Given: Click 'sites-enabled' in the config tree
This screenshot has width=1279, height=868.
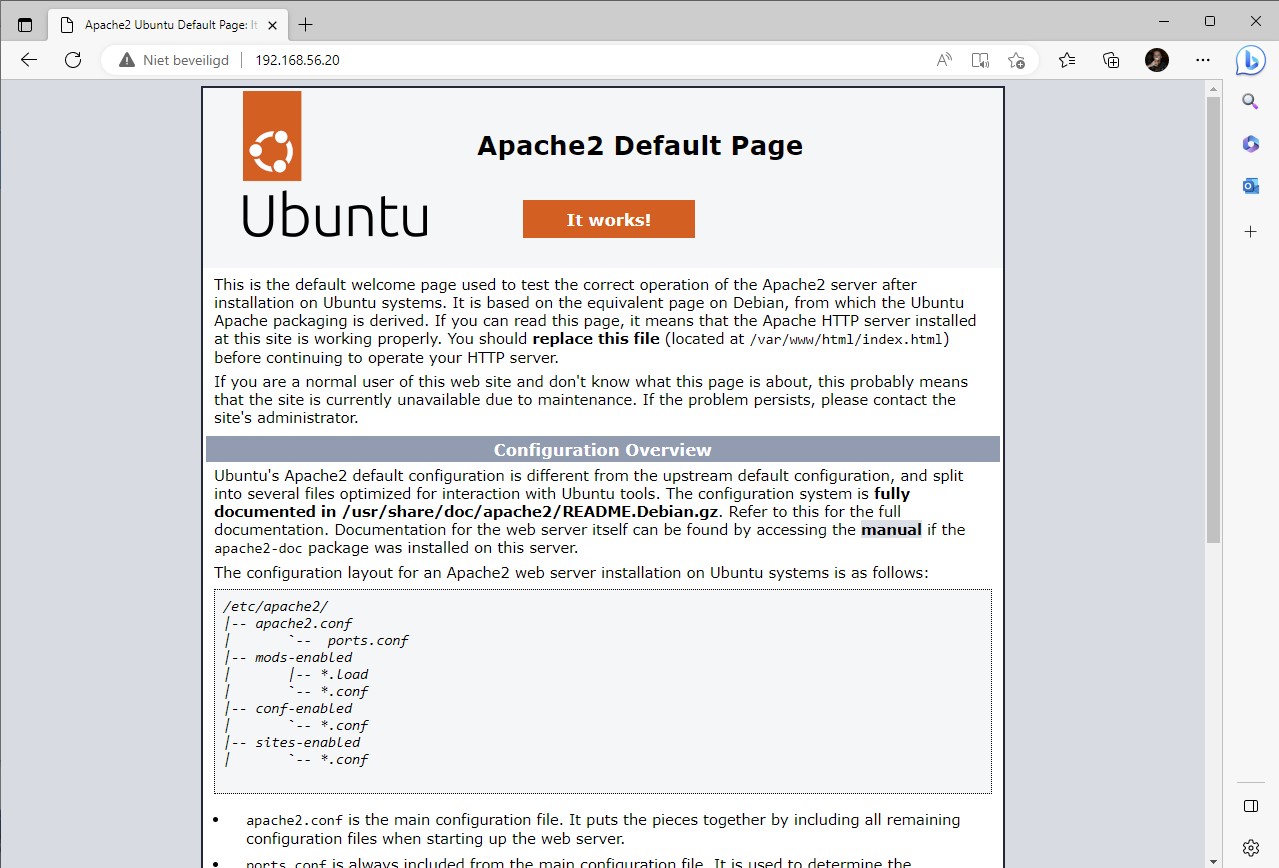Looking at the screenshot, I should 308,742.
